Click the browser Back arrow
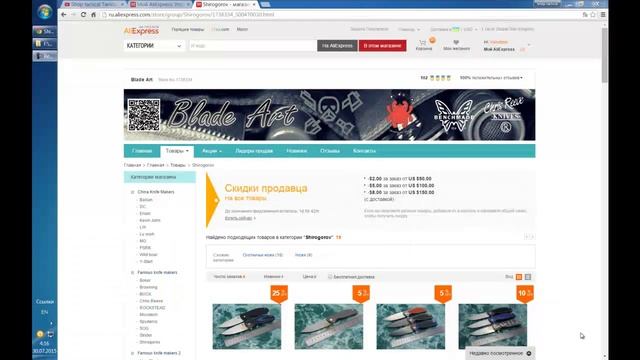The image size is (640, 360). 64,15
